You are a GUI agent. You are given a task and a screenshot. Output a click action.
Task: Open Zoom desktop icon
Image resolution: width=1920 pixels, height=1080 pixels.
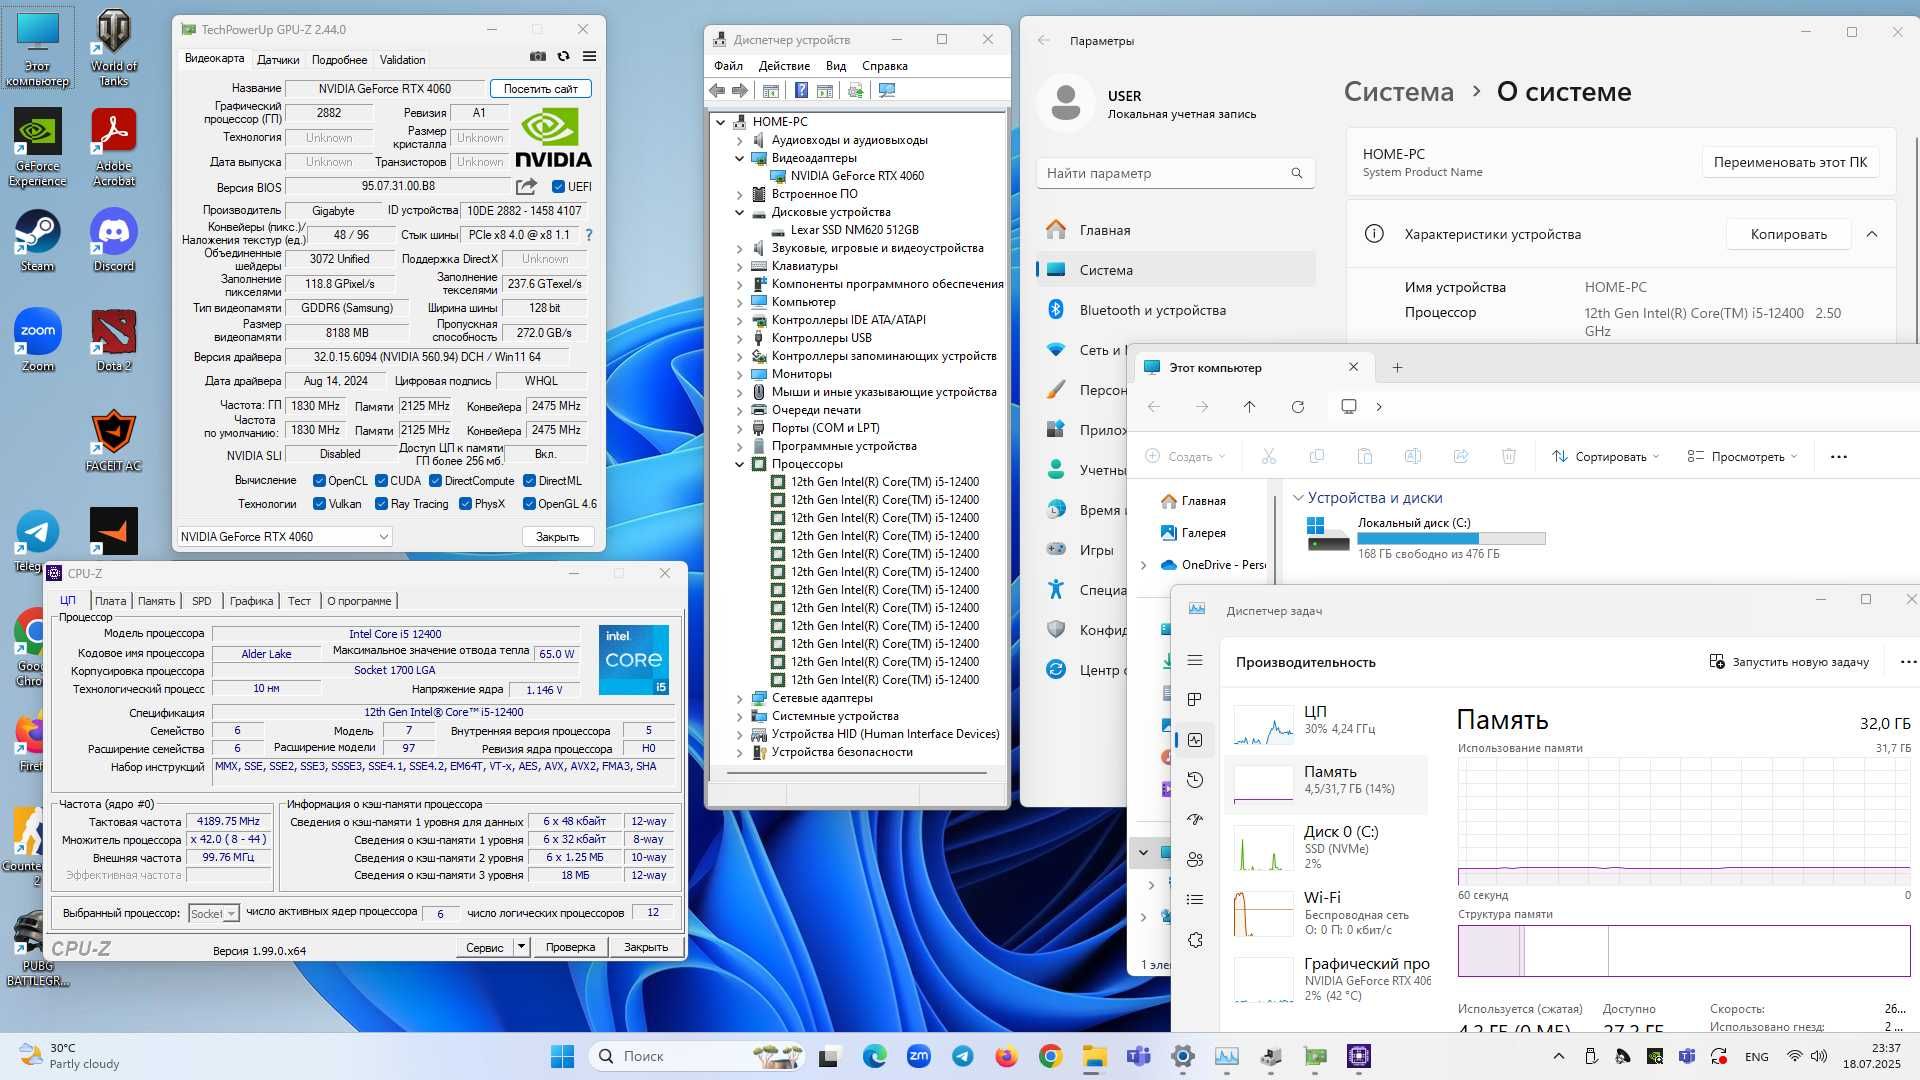[38, 340]
